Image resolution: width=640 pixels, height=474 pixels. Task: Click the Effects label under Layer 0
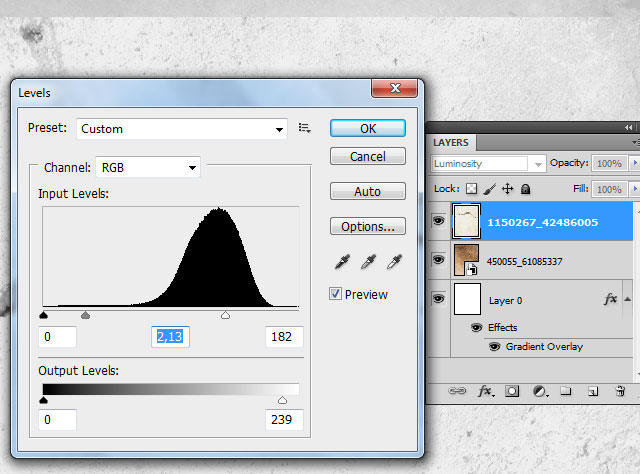[x=502, y=327]
